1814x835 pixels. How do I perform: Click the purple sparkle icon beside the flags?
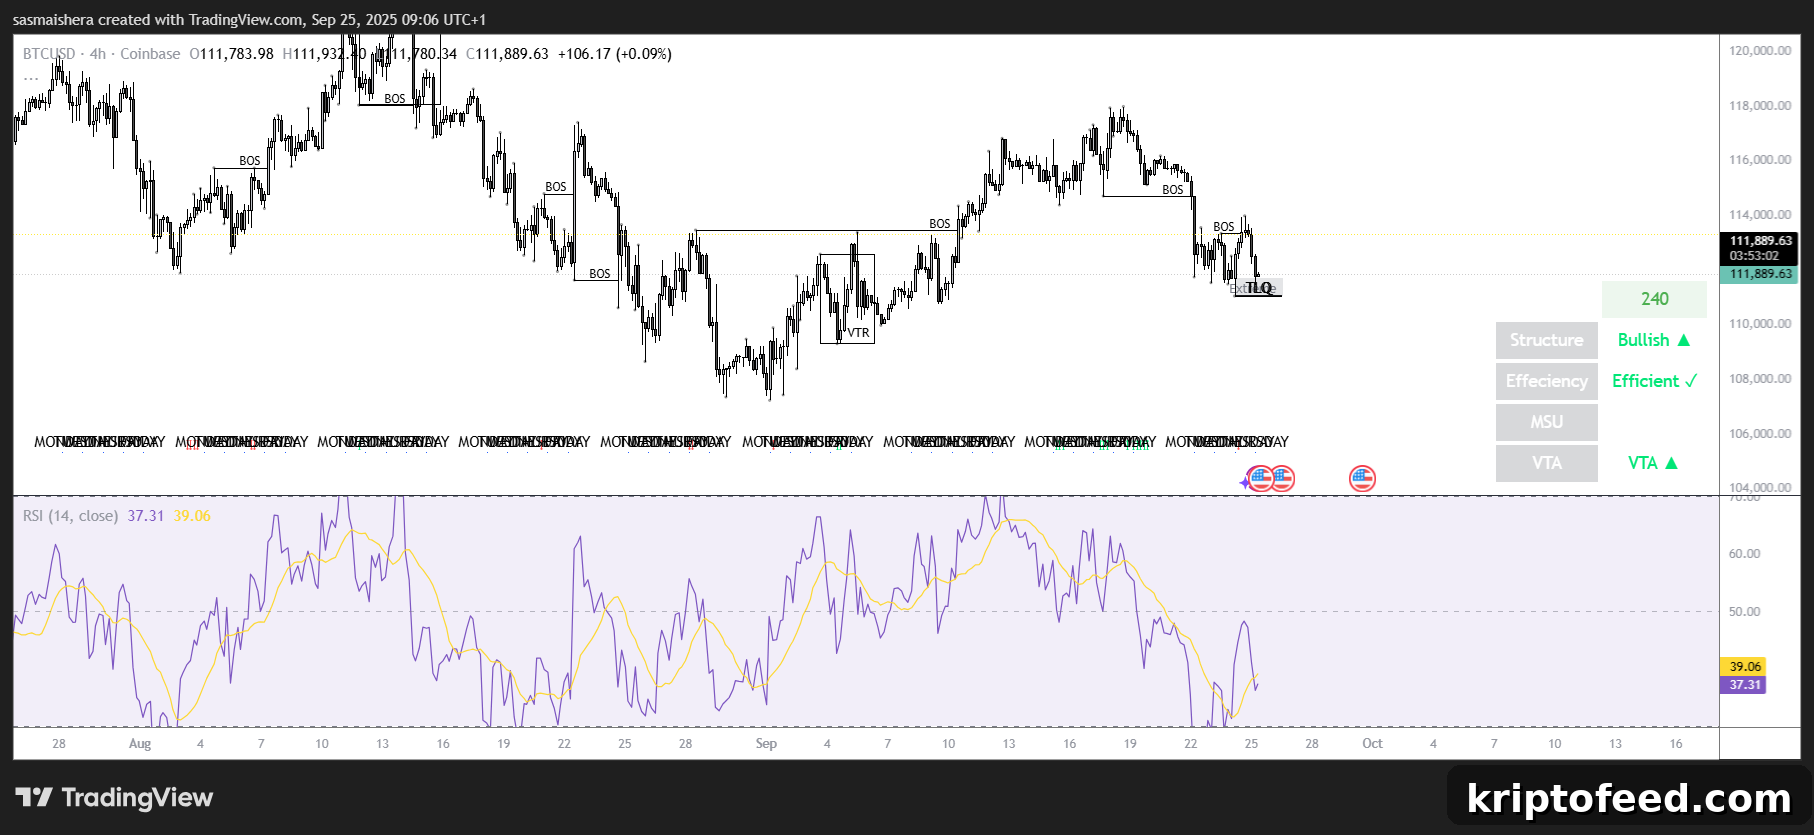click(1244, 482)
